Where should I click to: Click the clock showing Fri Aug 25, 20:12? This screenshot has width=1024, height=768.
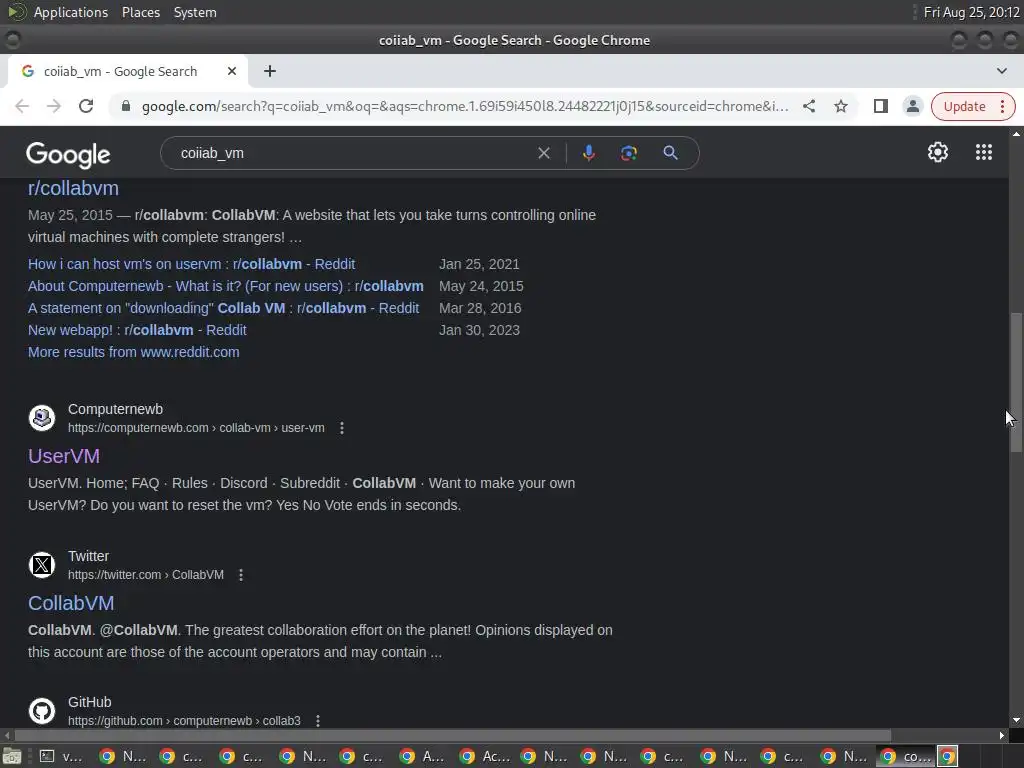(971, 12)
